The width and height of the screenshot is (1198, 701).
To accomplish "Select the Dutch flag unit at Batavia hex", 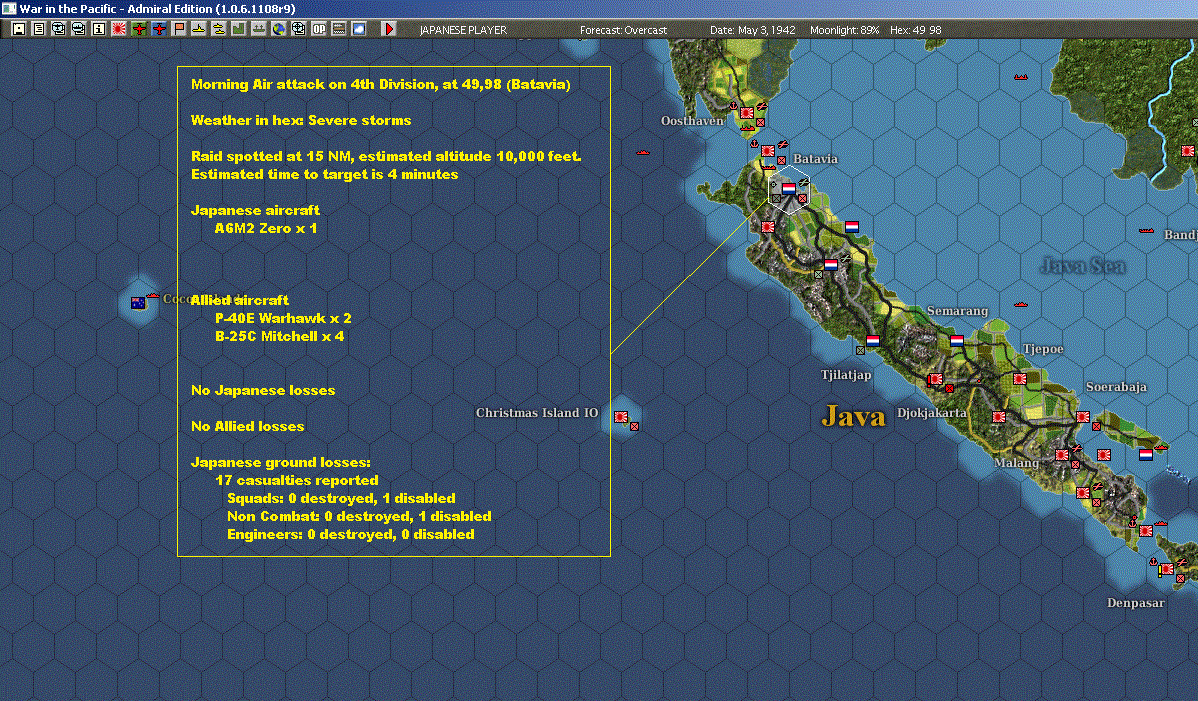I will [x=788, y=188].
